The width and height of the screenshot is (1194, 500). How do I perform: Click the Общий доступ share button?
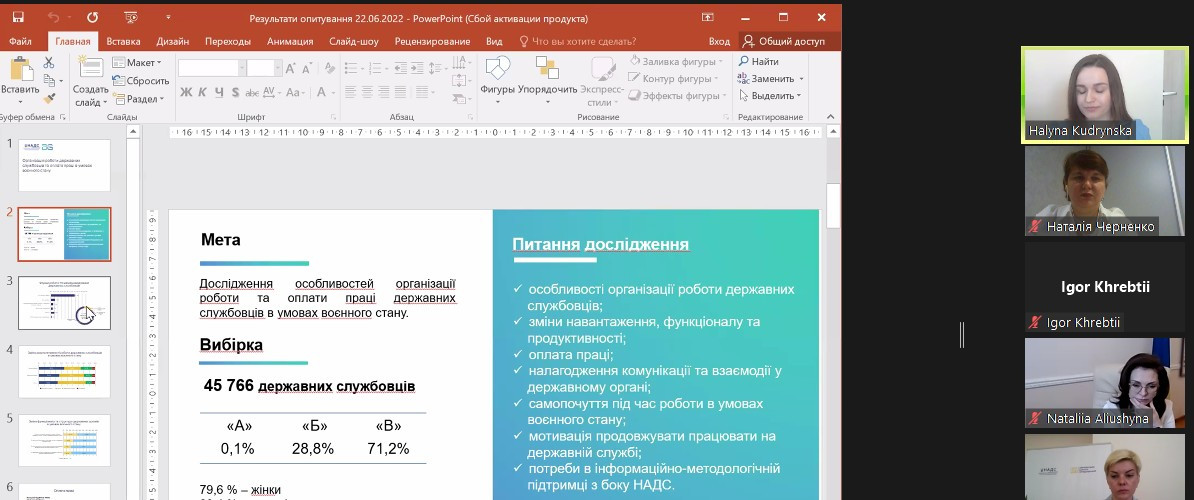784,41
